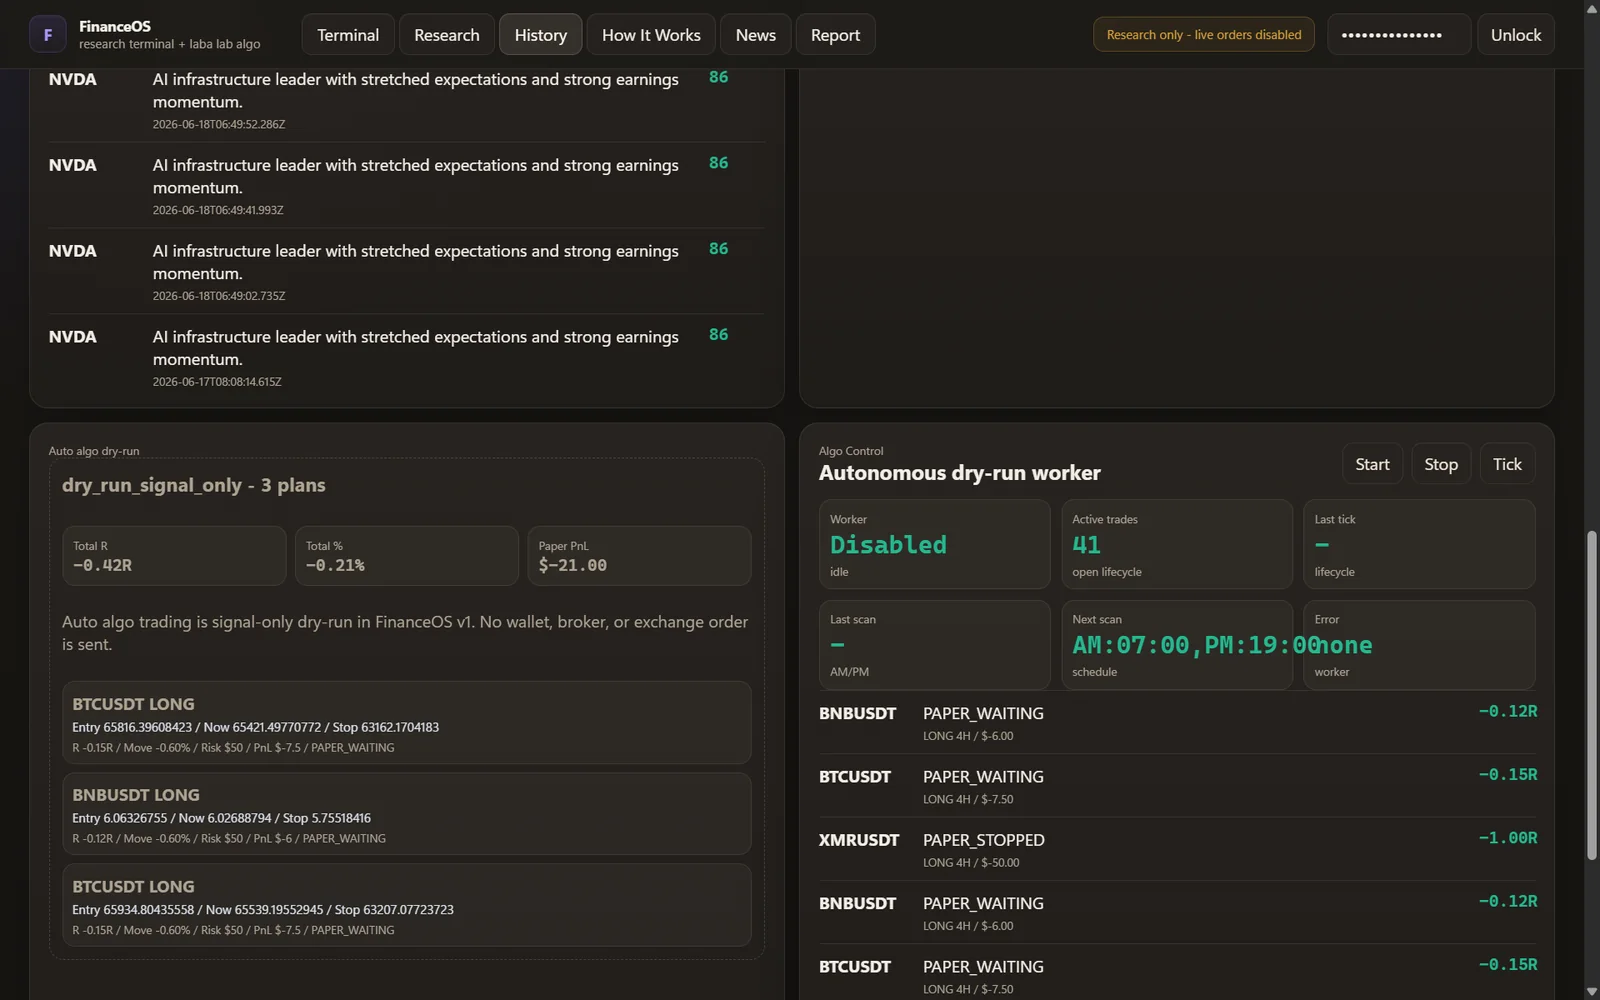Click the scrollbar down arrow
Image resolution: width=1600 pixels, height=1000 pixels.
(1592, 991)
